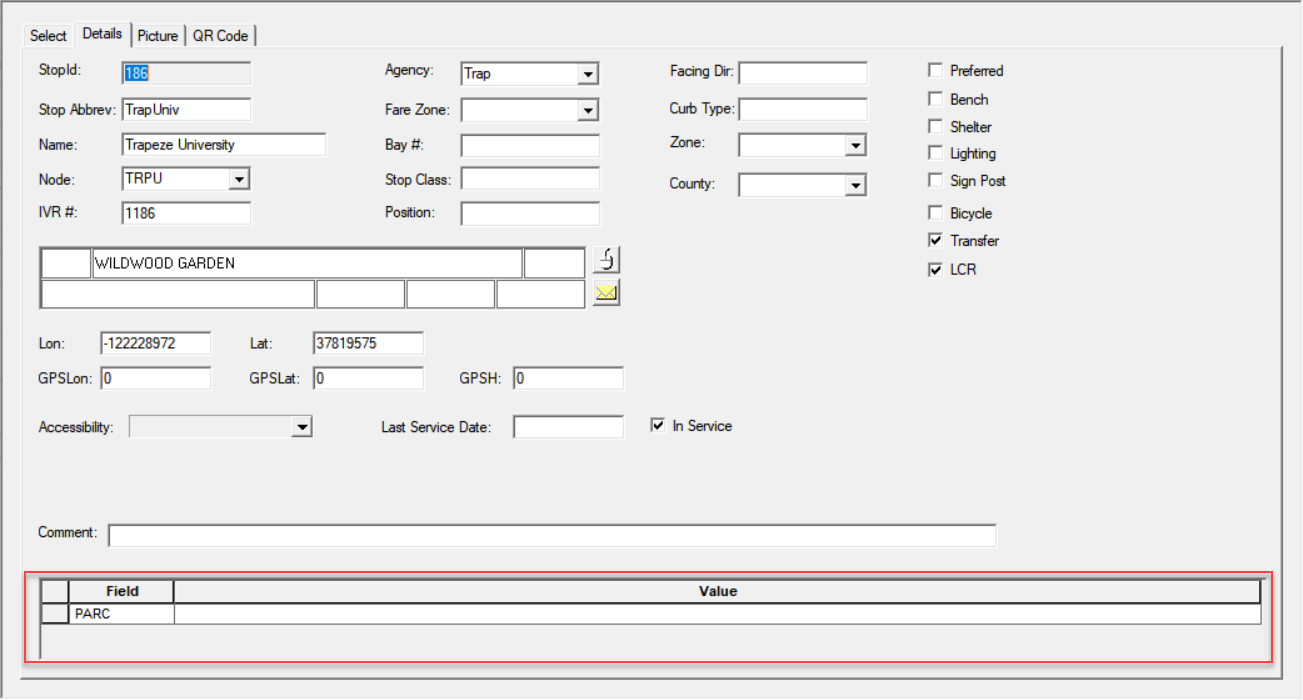
Task: Open the Node dropdown showing TRPU
Action: pos(237,178)
